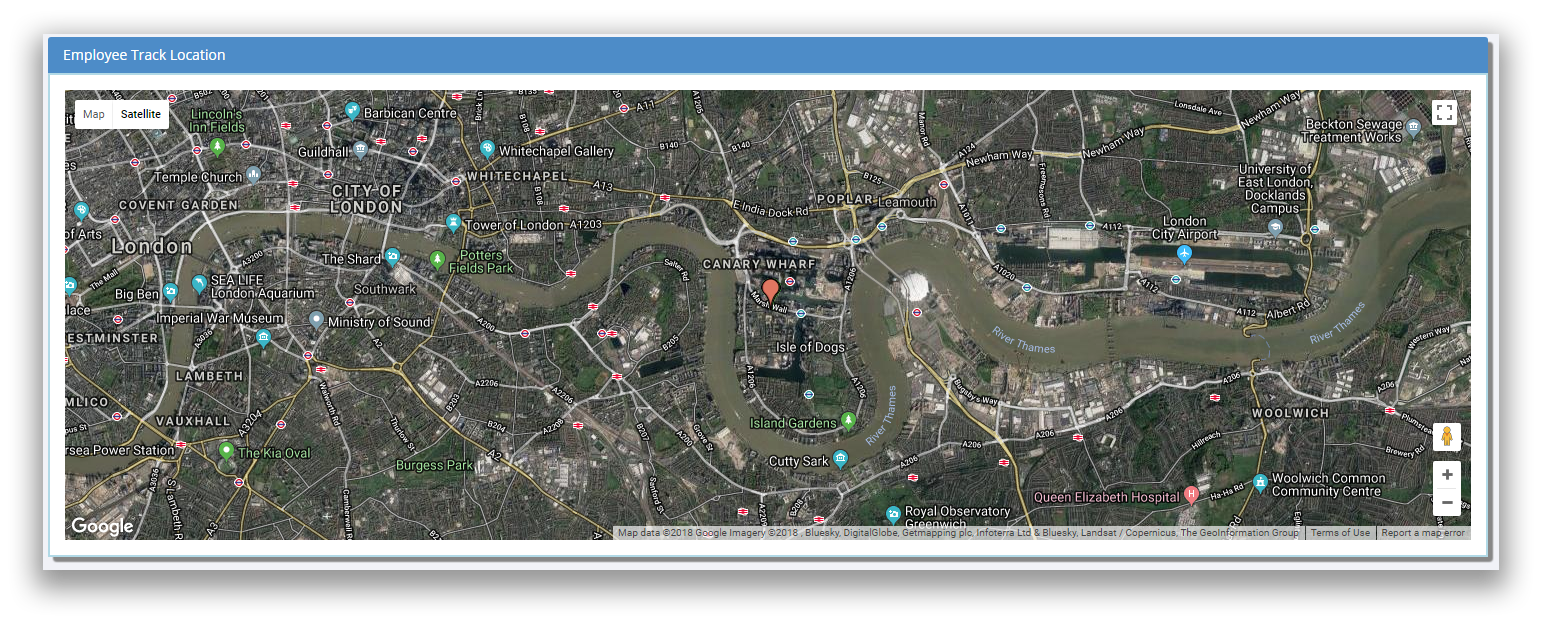
Task: Click the "Southwark" label
Action: pyautogui.click(x=385, y=289)
